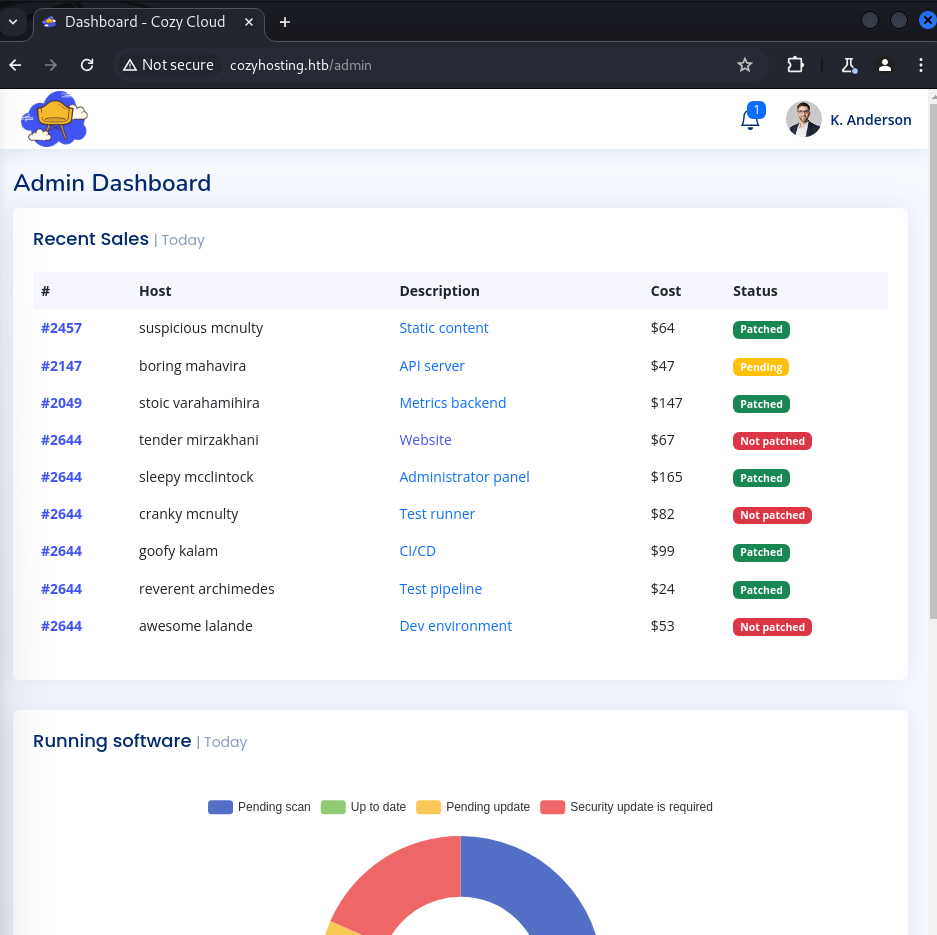Click the order number for awesome lalande

62,626
